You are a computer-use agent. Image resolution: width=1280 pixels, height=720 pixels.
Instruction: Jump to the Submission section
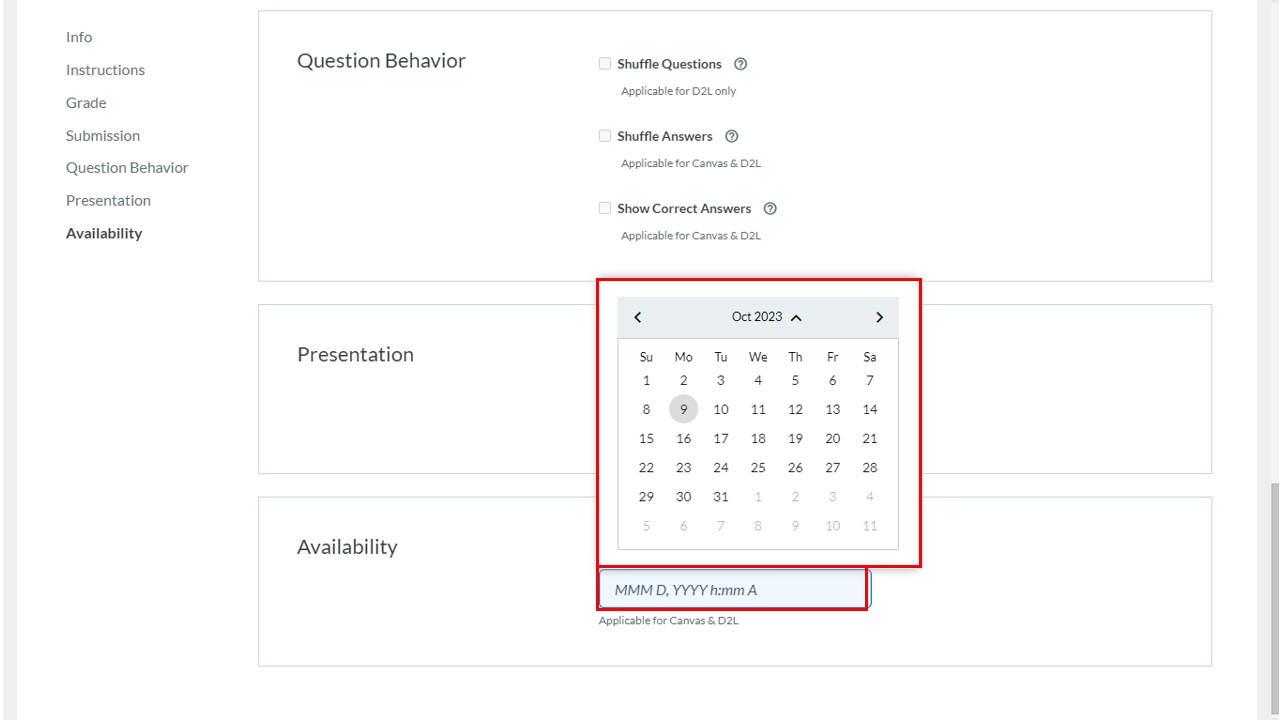click(103, 136)
